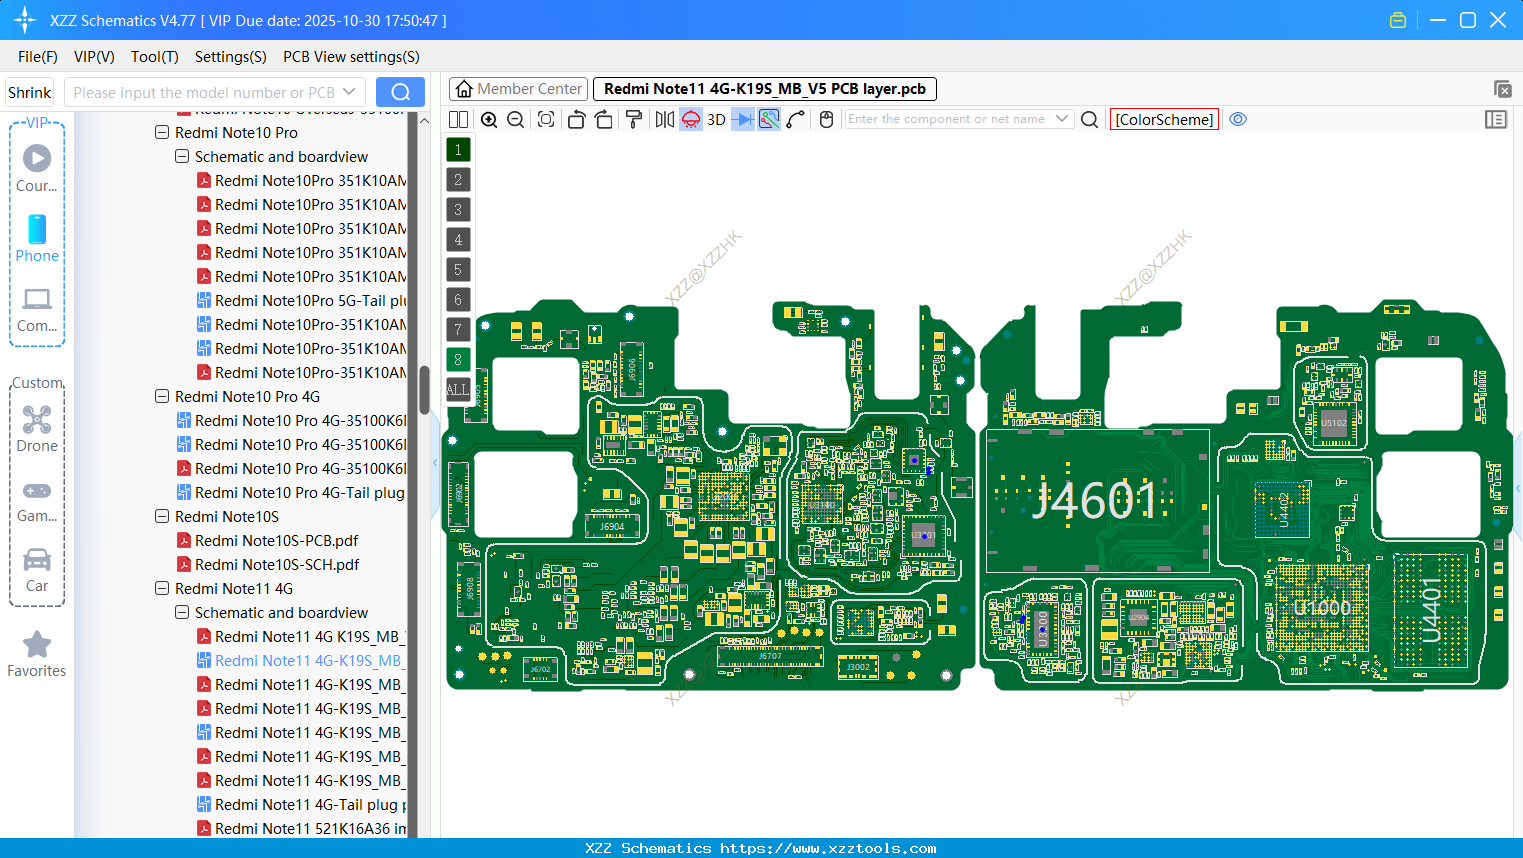The width and height of the screenshot is (1523, 858).
Task: Open the File(F) menu
Action: [38, 57]
